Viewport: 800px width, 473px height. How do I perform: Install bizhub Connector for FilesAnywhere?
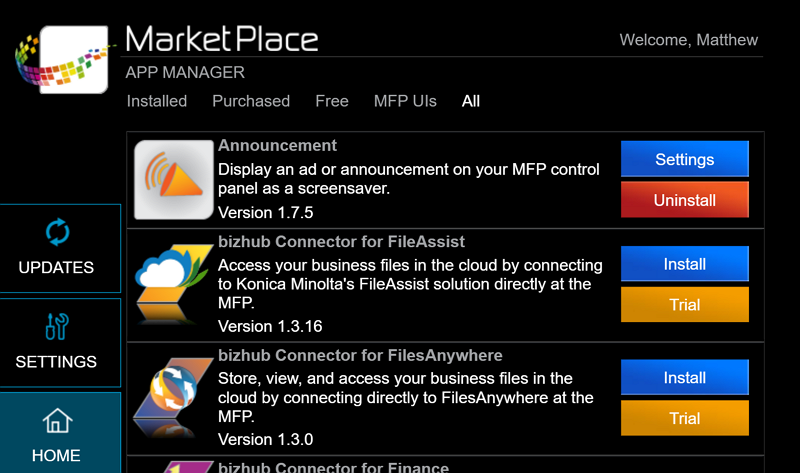pos(685,377)
